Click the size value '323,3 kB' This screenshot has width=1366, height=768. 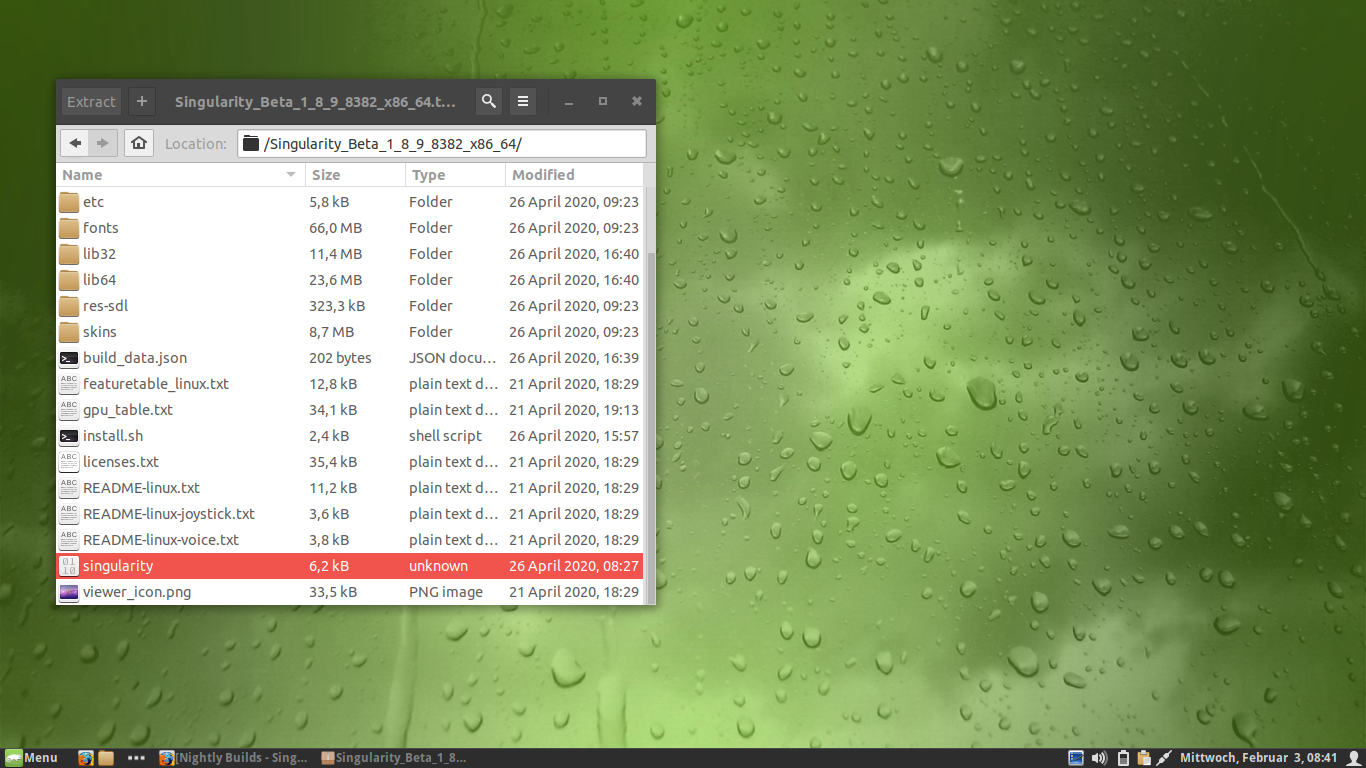point(337,306)
